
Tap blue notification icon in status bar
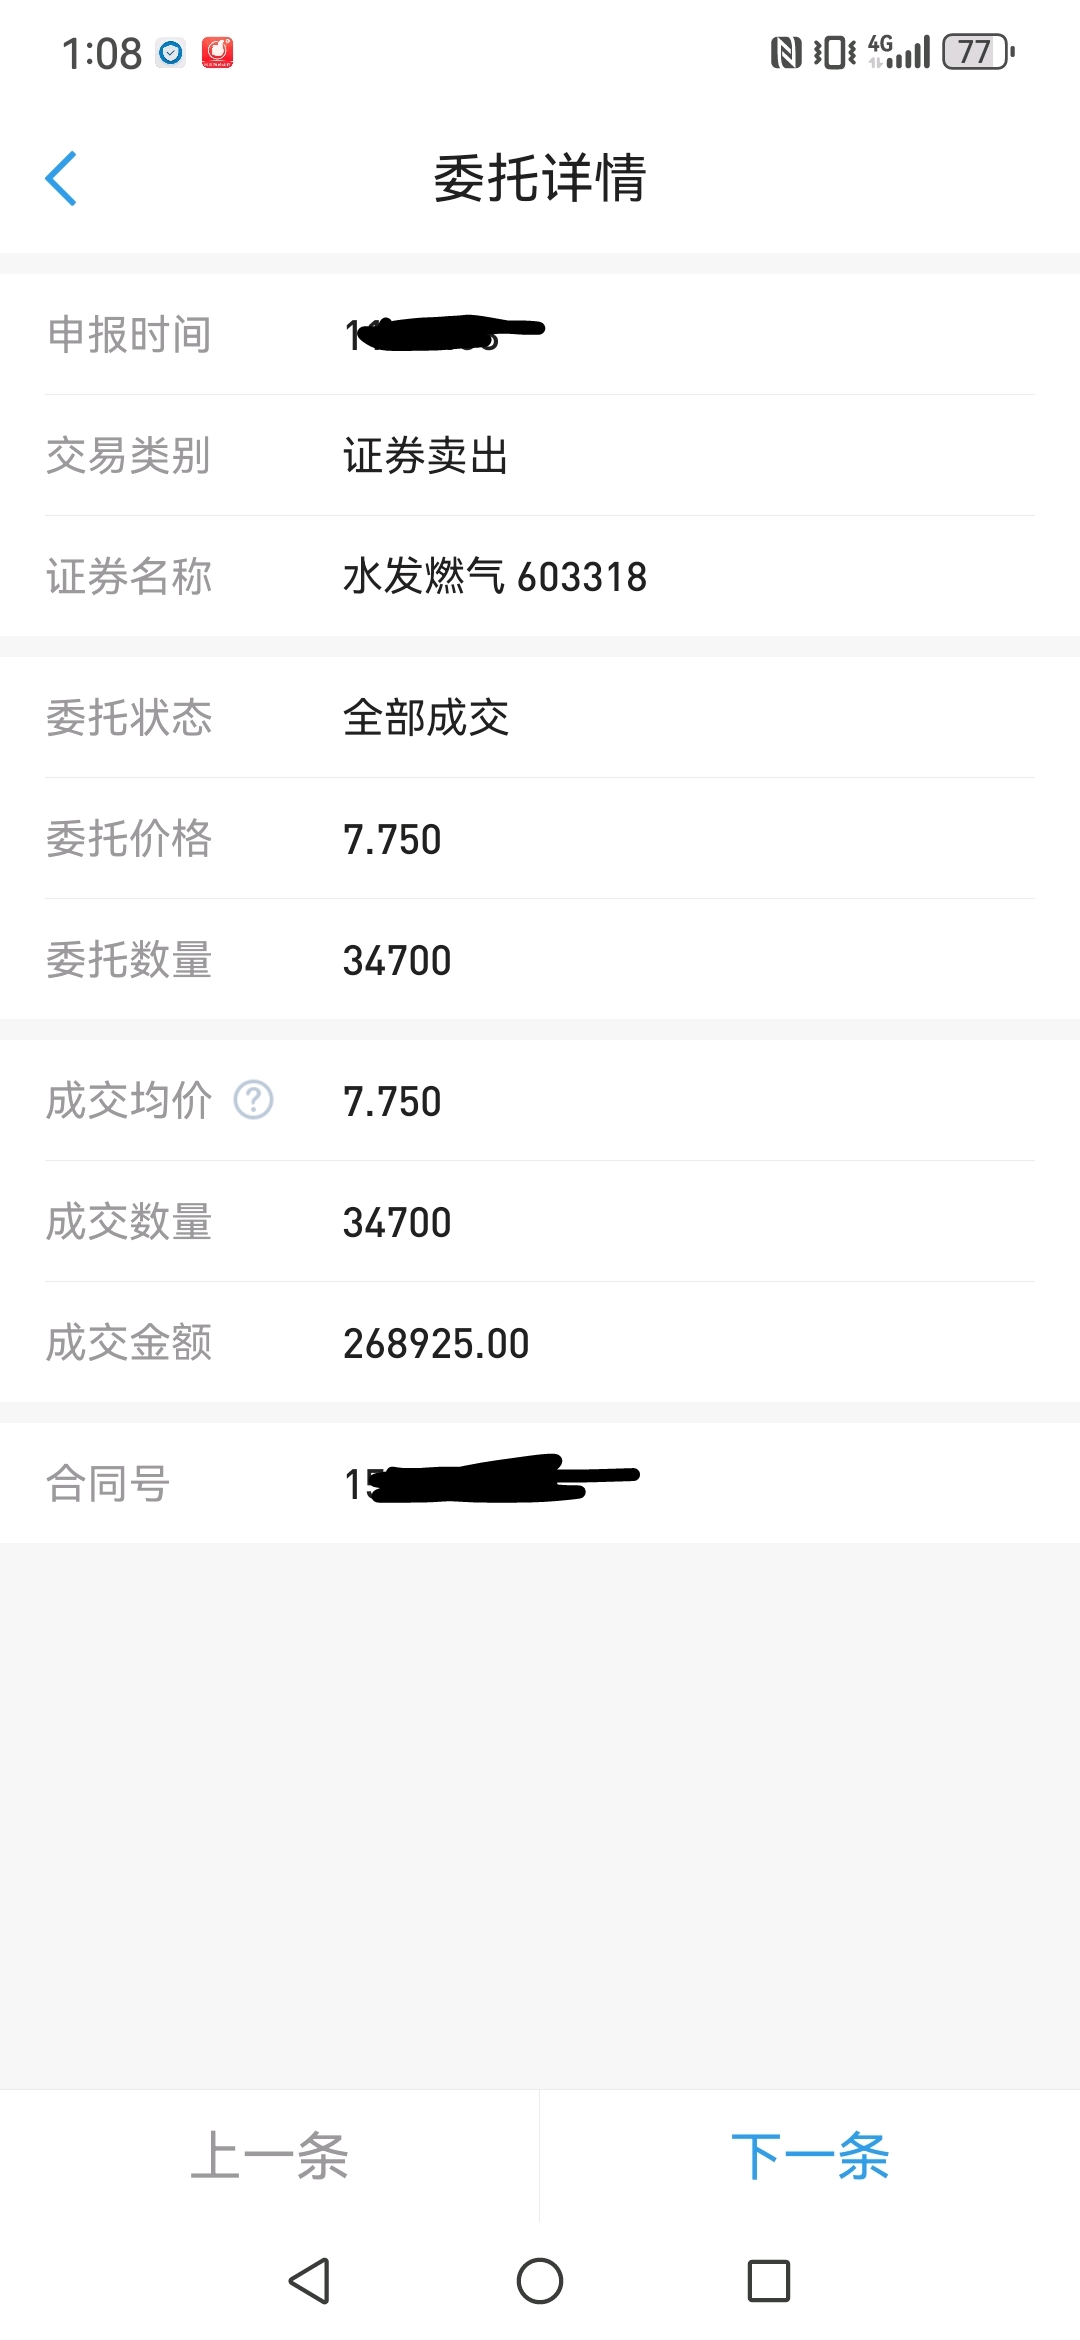click(171, 52)
